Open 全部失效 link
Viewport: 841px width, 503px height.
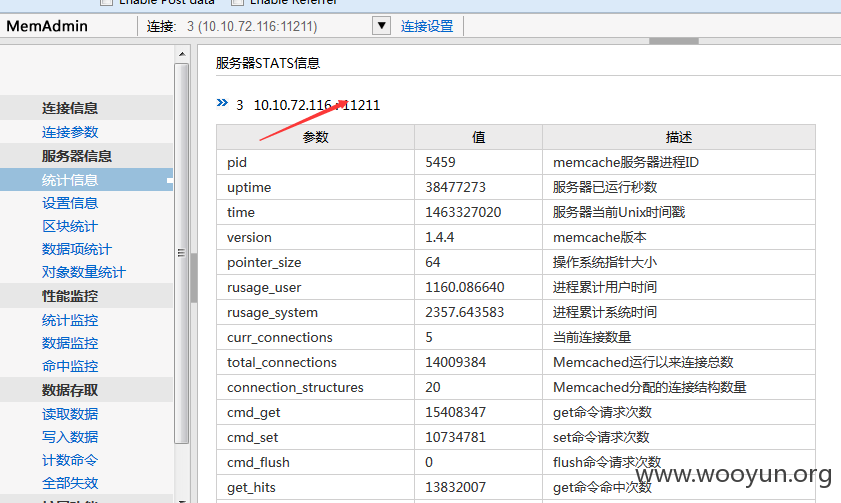coord(70,483)
